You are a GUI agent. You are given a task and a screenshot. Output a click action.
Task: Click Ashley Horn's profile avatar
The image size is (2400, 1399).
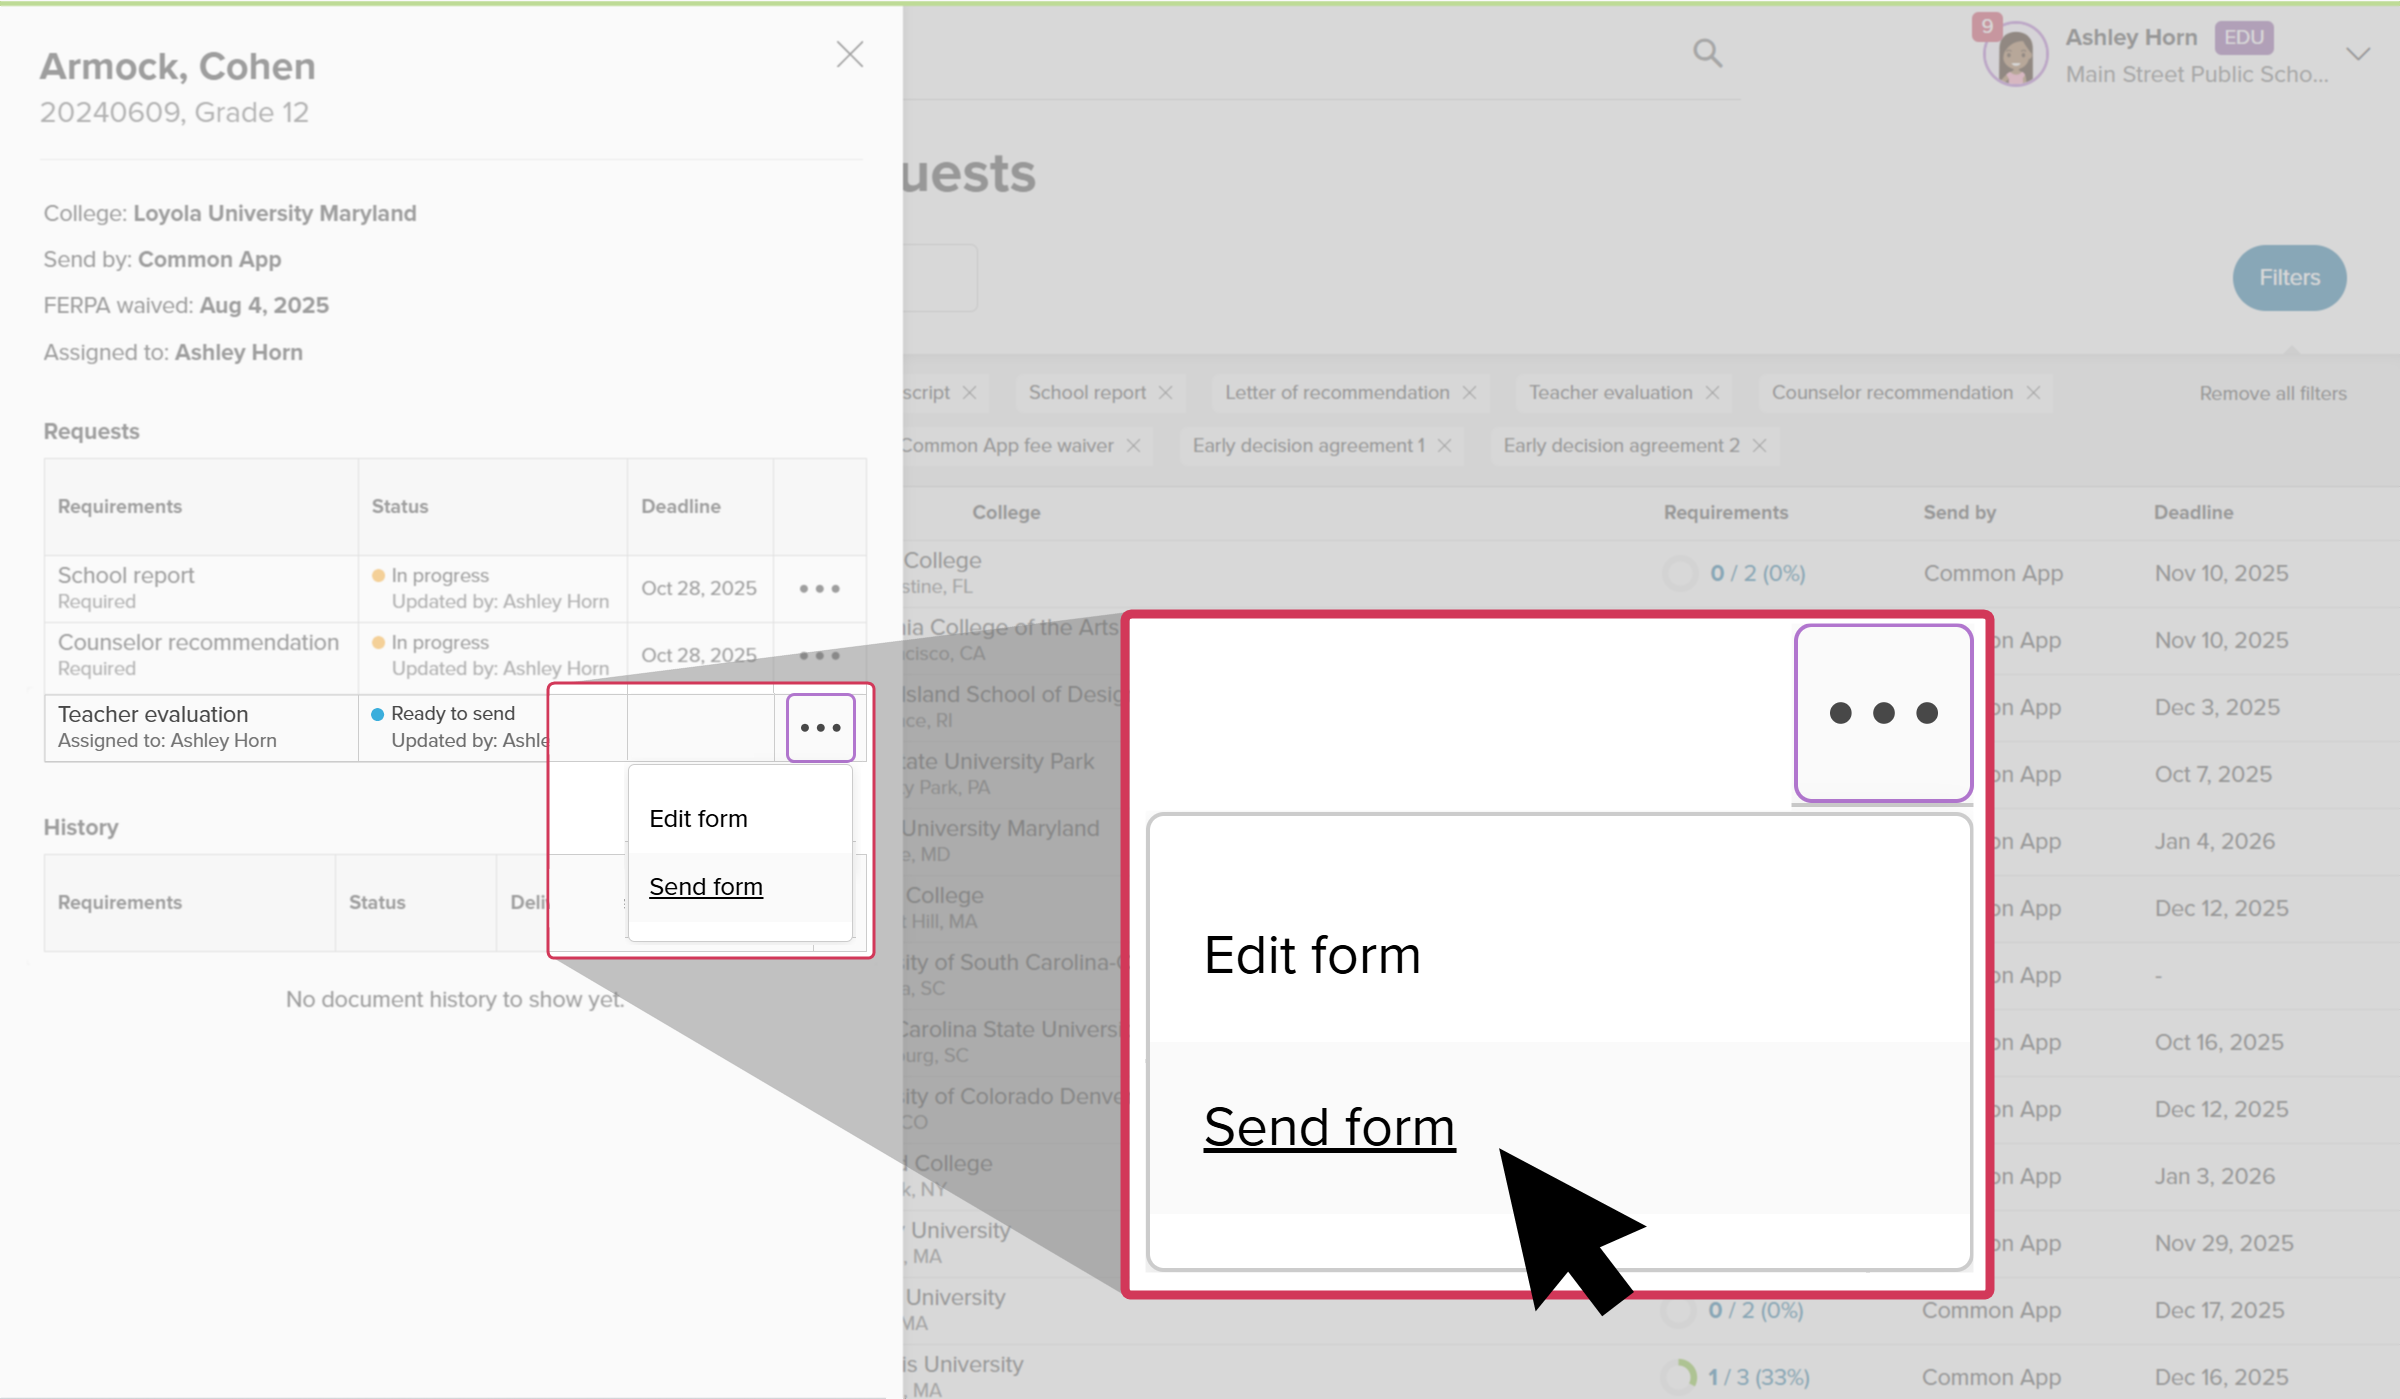2014,55
